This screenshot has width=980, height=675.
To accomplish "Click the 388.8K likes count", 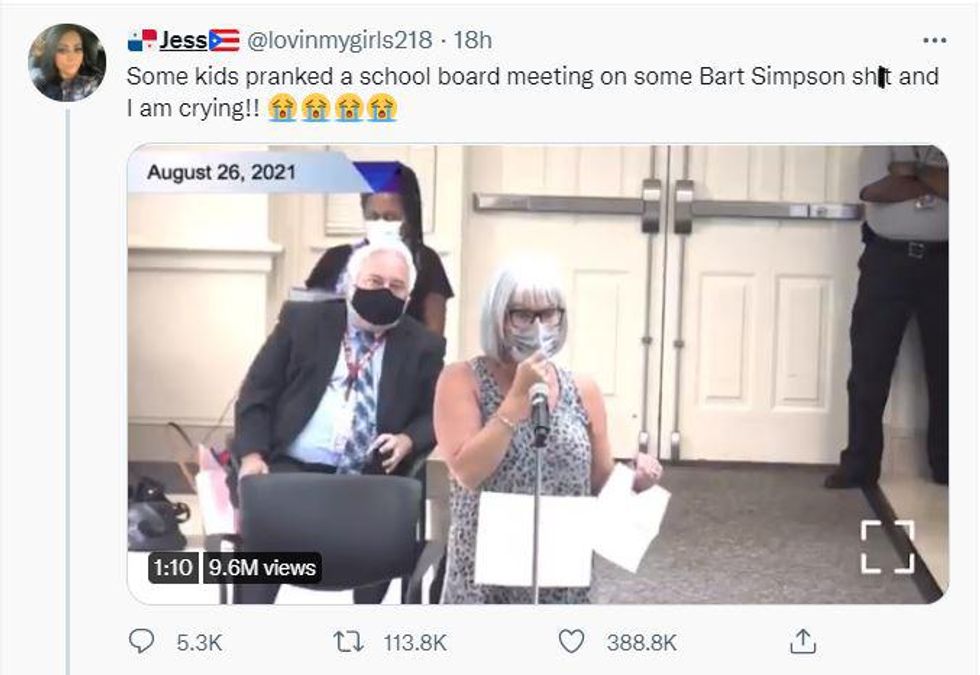I will (641, 642).
